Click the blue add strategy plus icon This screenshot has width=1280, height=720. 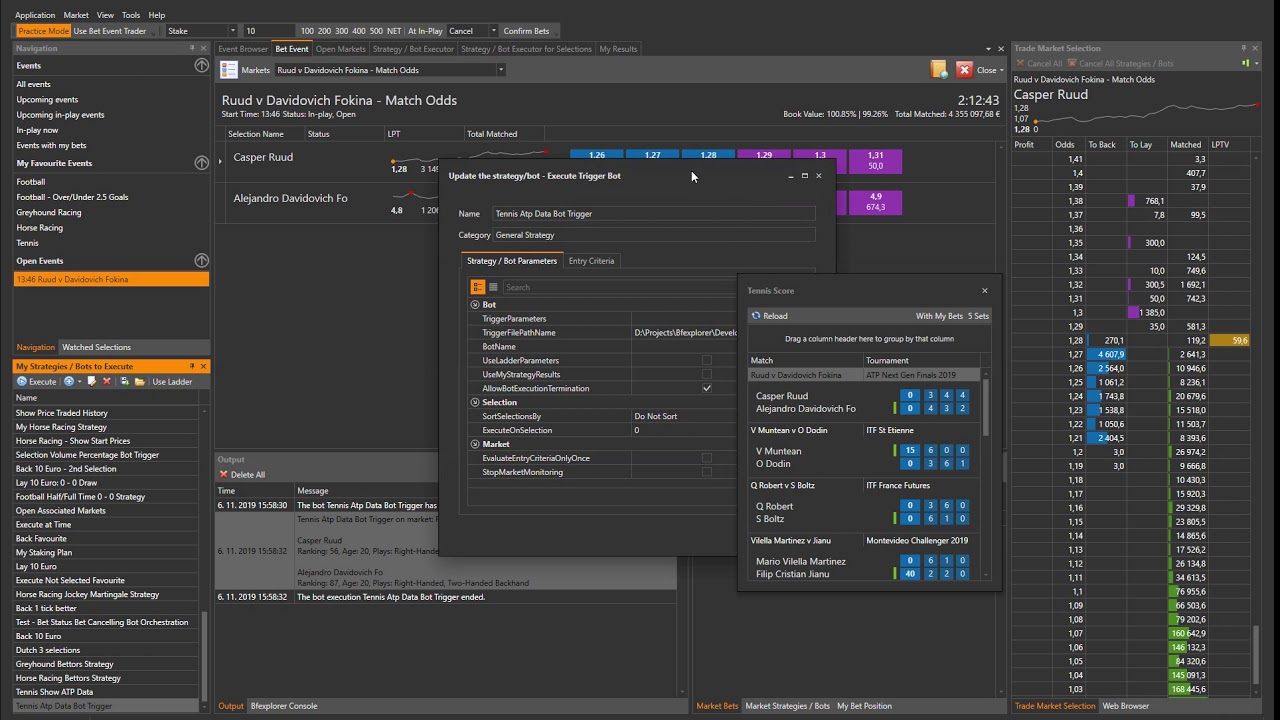point(69,381)
